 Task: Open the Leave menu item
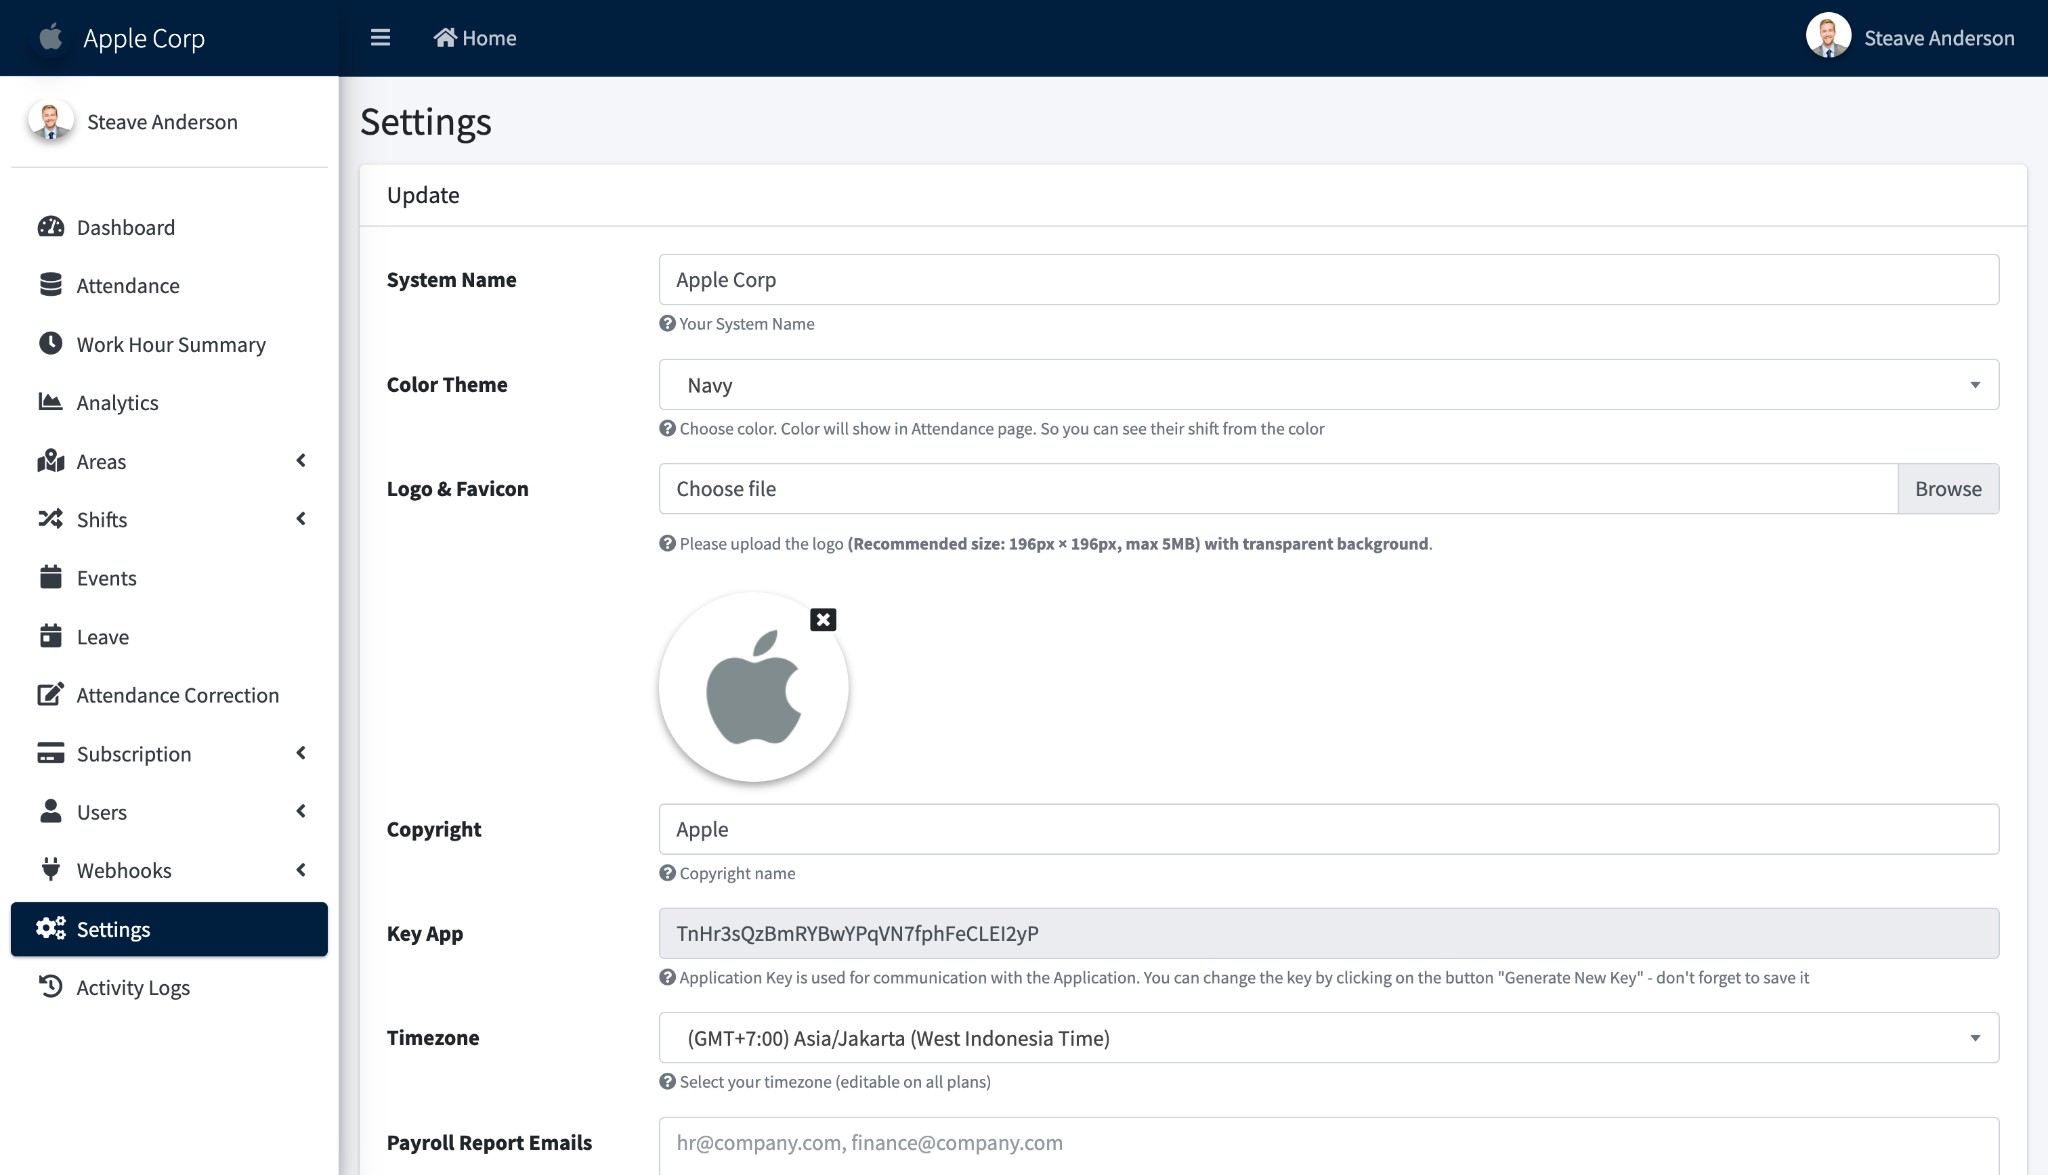point(103,637)
